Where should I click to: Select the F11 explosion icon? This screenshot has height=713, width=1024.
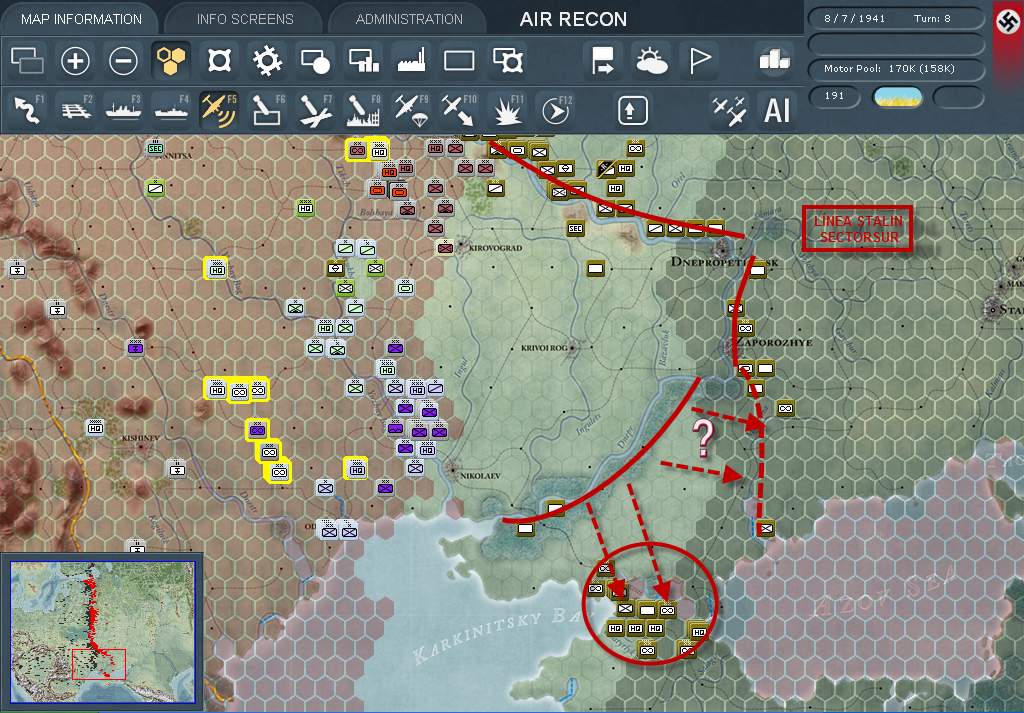click(x=507, y=109)
